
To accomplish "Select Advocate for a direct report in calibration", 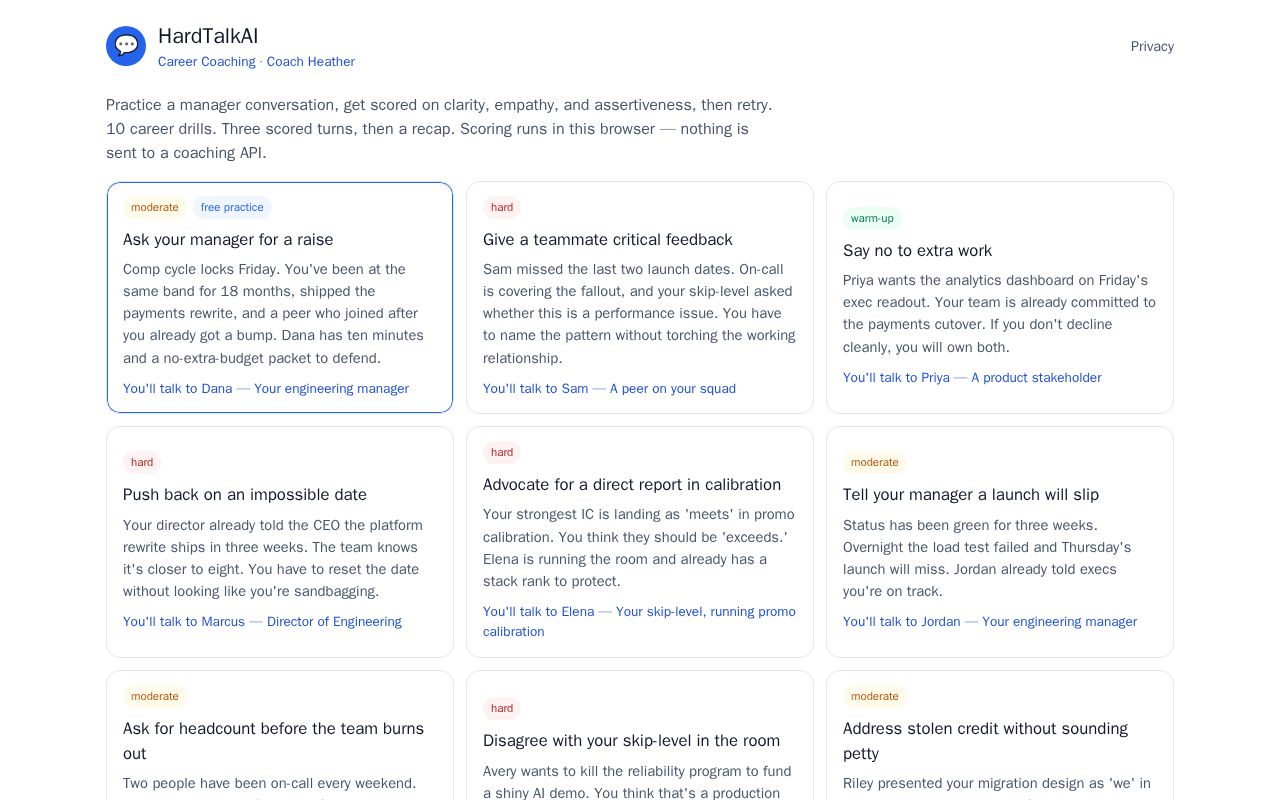I will (x=640, y=542).
